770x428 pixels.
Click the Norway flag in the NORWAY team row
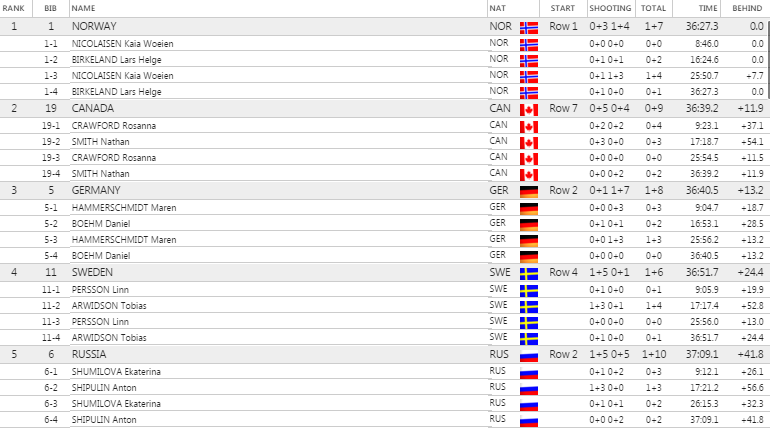coord(528,27)
